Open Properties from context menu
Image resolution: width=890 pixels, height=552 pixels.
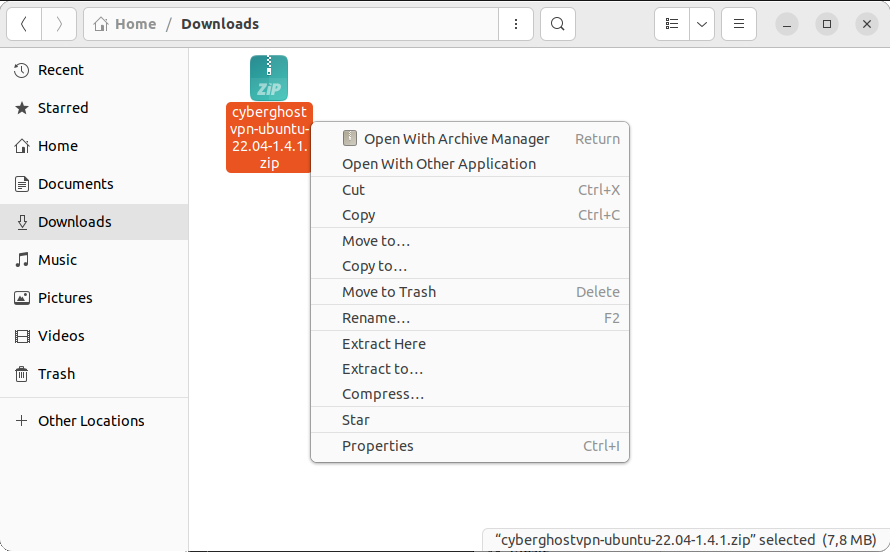[x=470, y=446]
